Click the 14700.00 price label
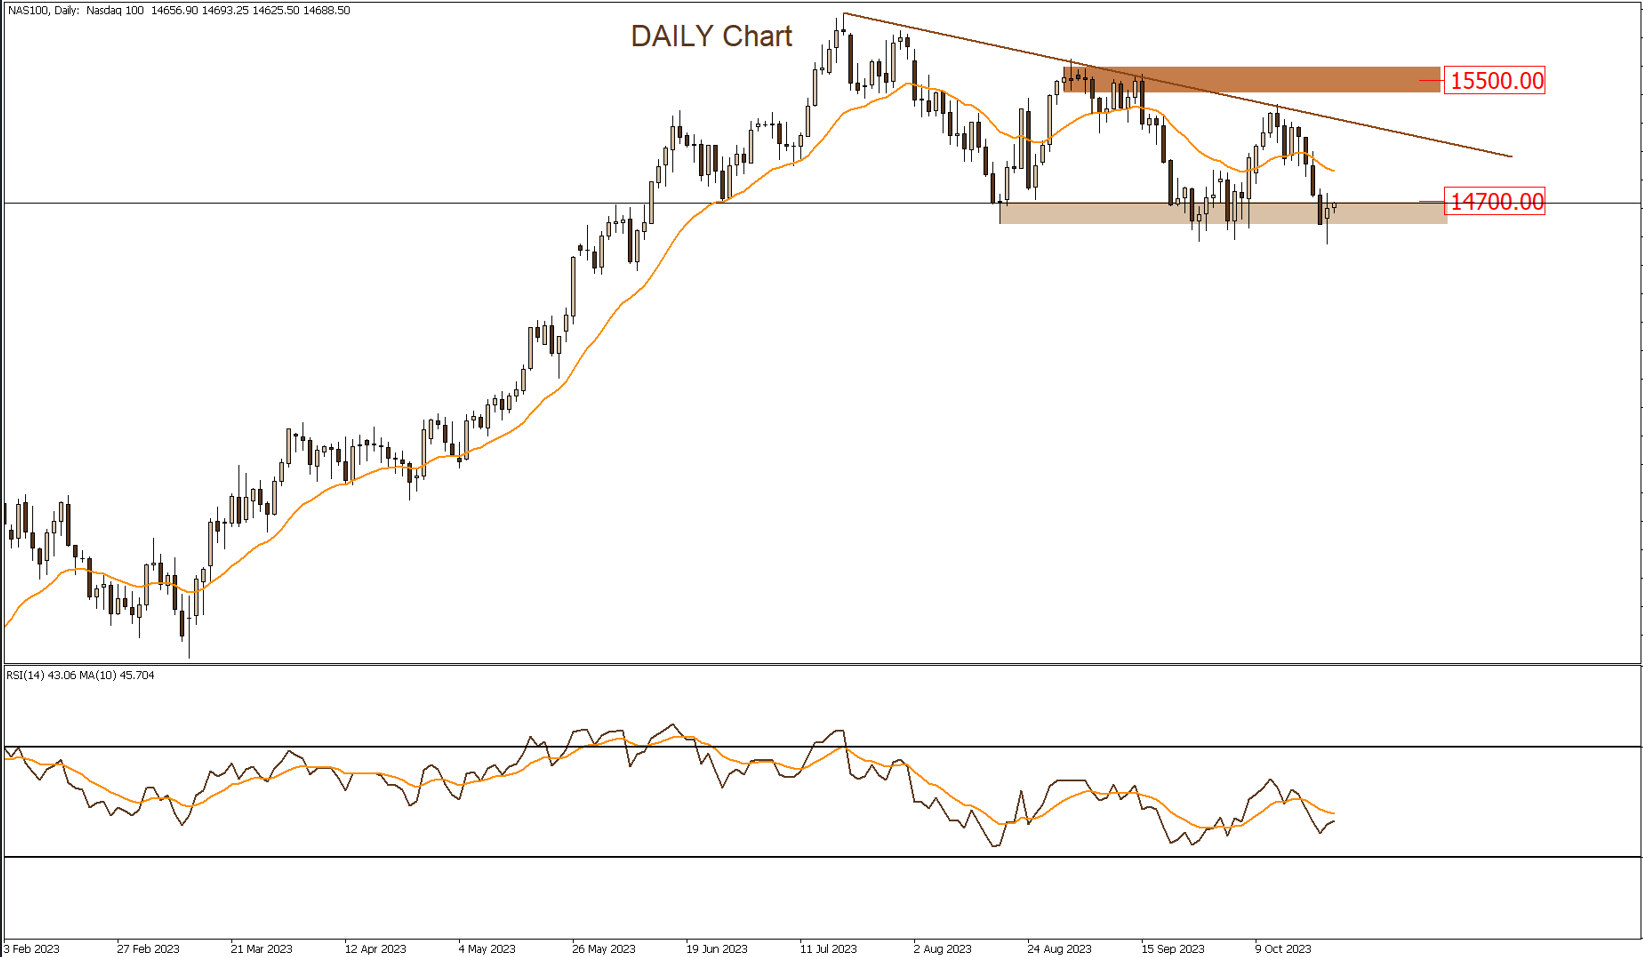Screen dimensions: 1643x957 (1496, 202)
